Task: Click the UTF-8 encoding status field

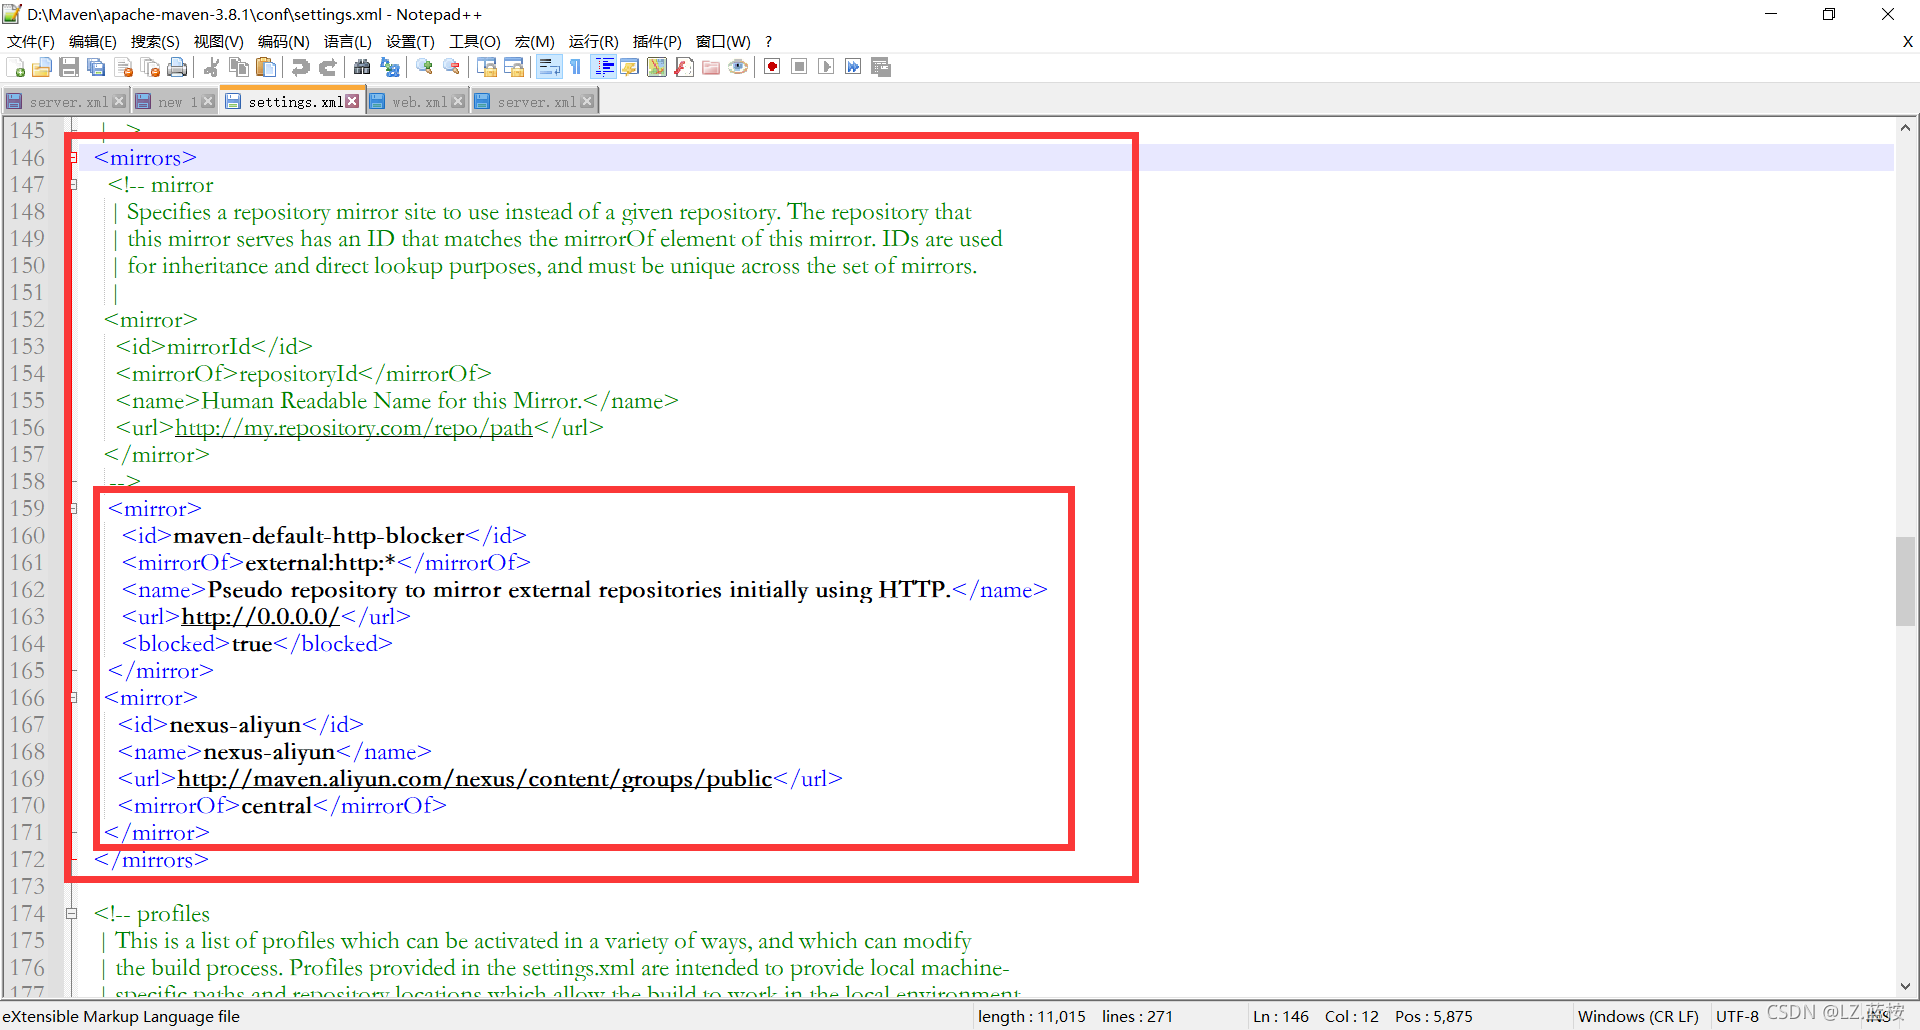Action: (1737, 1016)
